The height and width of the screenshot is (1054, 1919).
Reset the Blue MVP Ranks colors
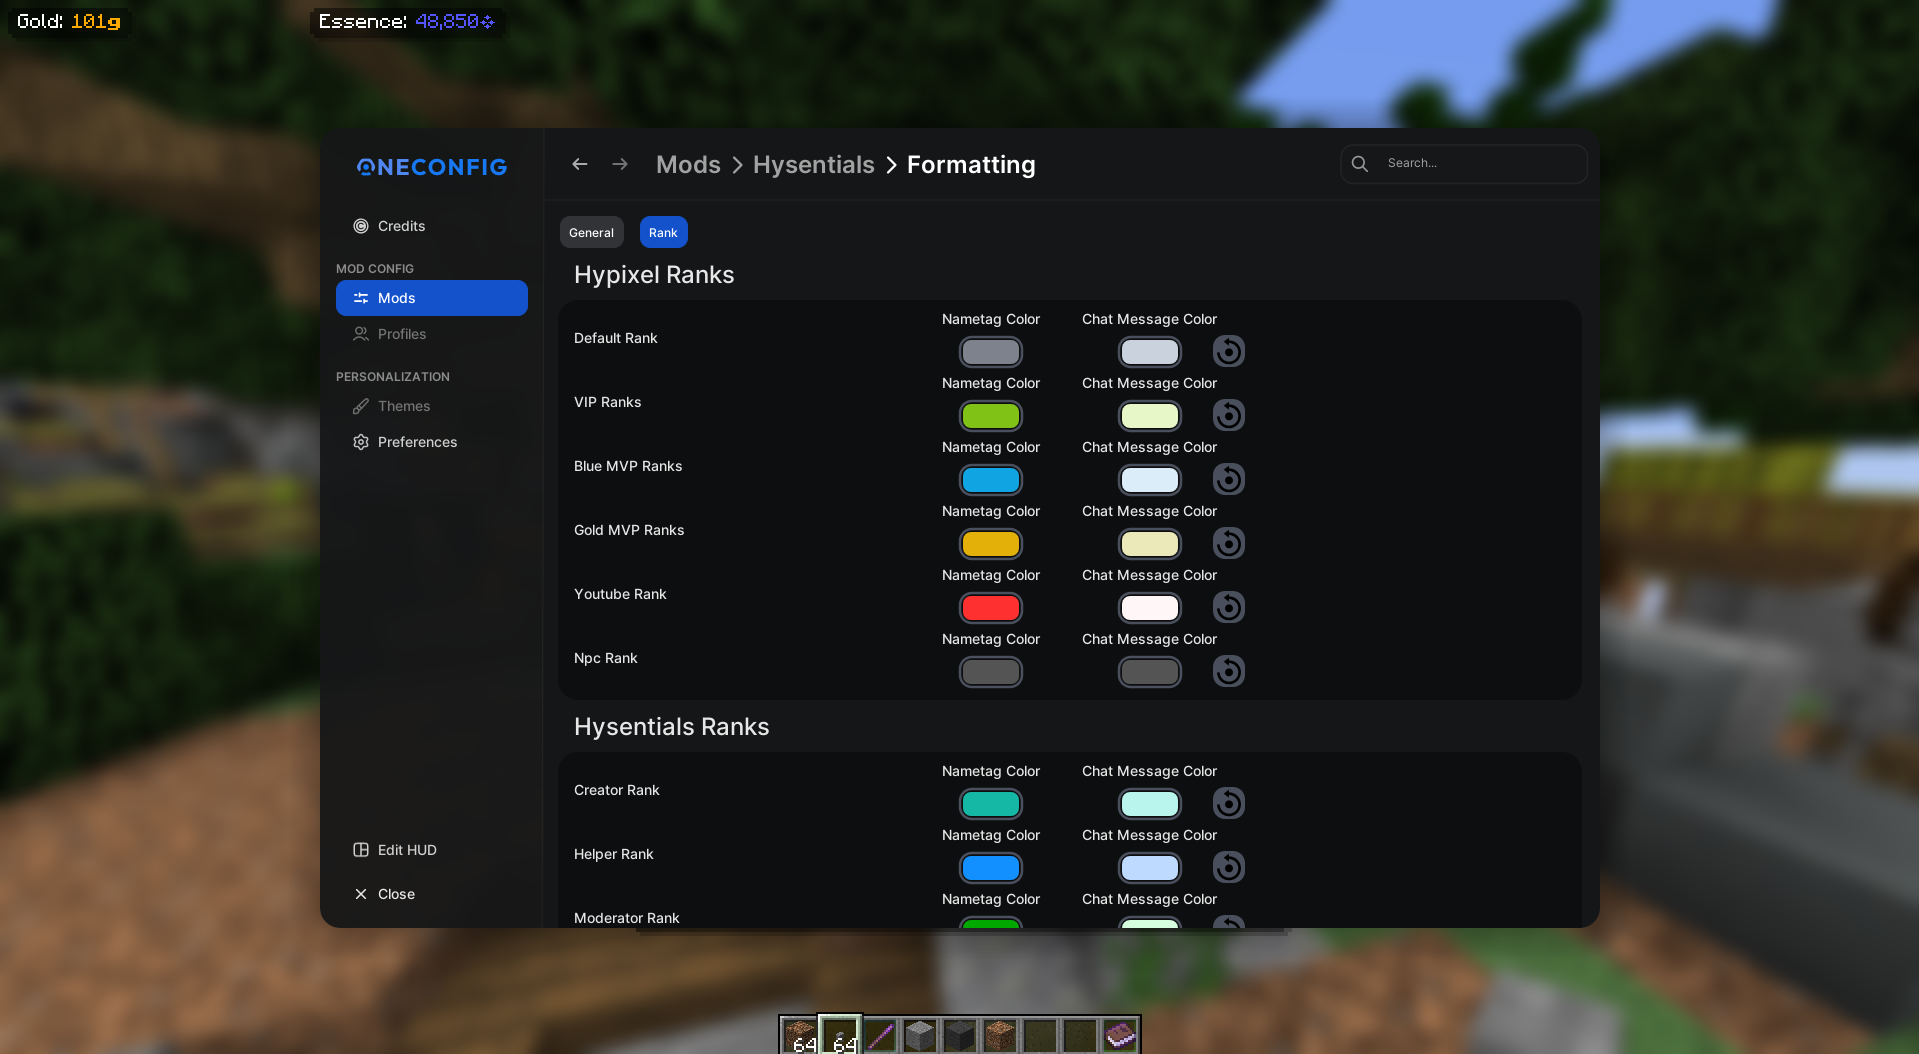click(x=1228, y=479)
